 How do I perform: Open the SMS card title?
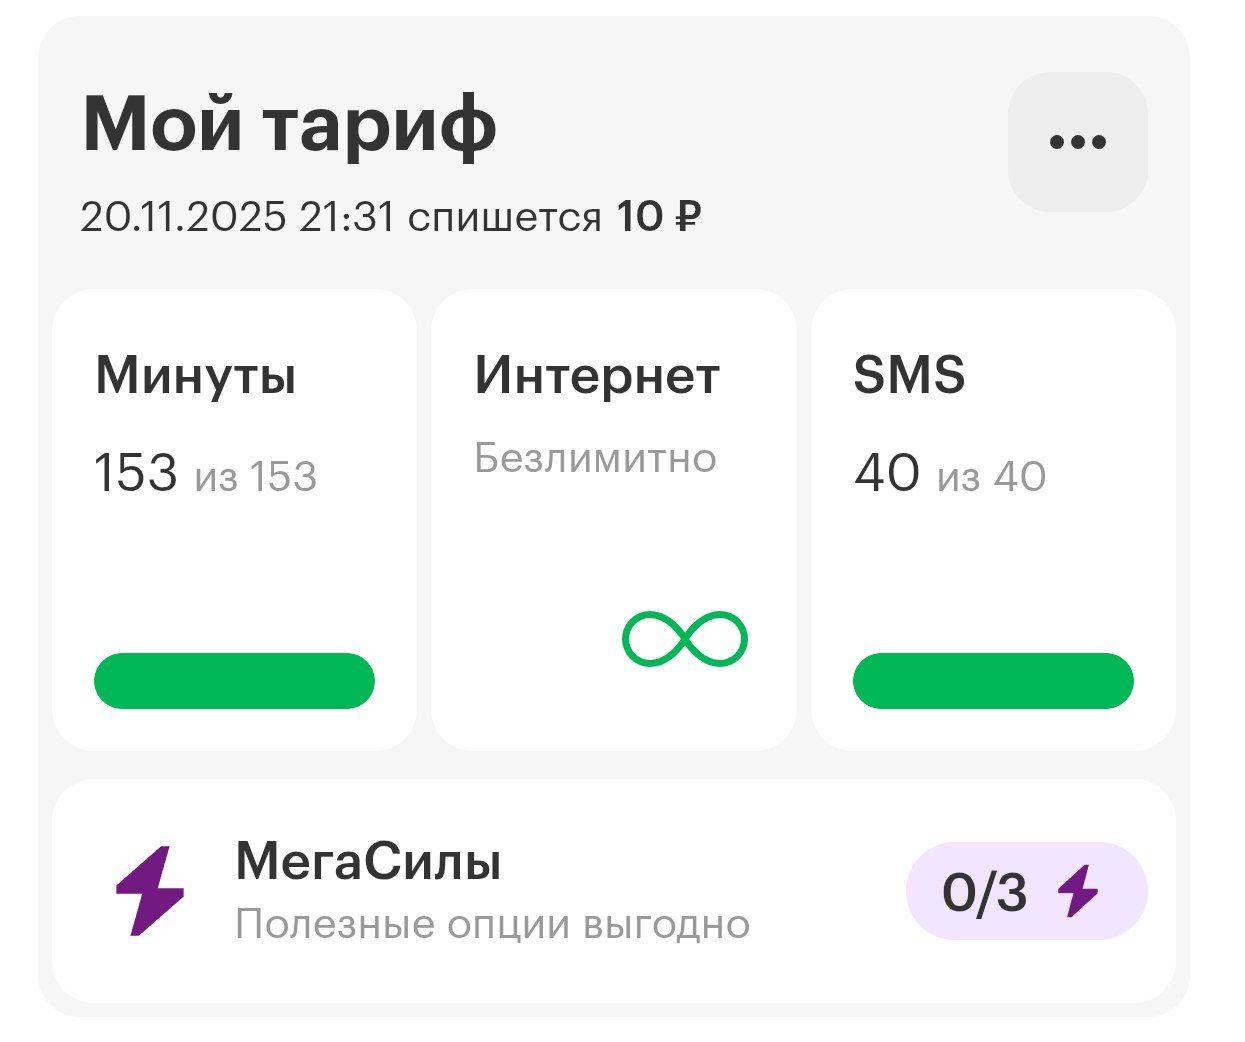click(909, 376)
